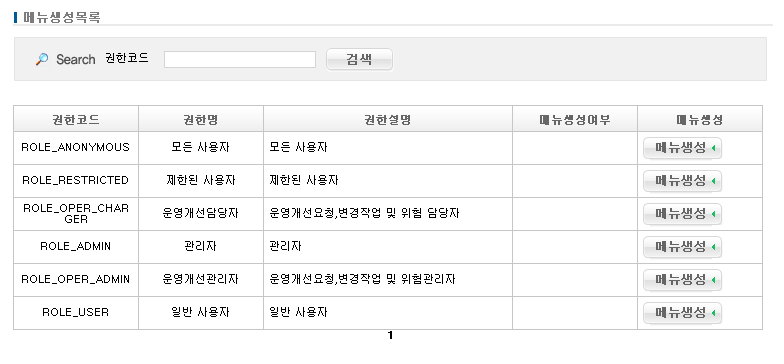
Task: Click 메뉴생성 button for ROLE_OPER_ADMIN
Action: [x=682, y=280]
